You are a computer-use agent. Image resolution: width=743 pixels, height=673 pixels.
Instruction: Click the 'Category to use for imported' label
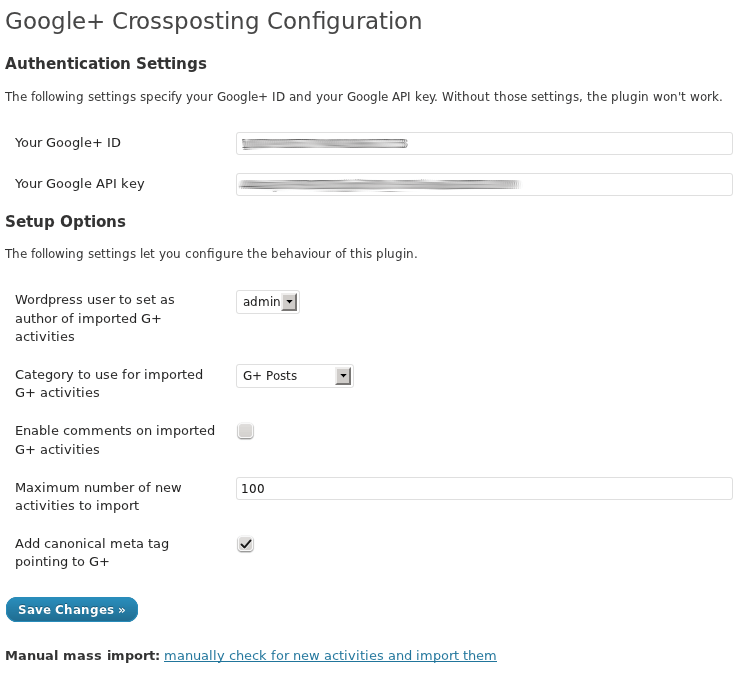[109, 383]
